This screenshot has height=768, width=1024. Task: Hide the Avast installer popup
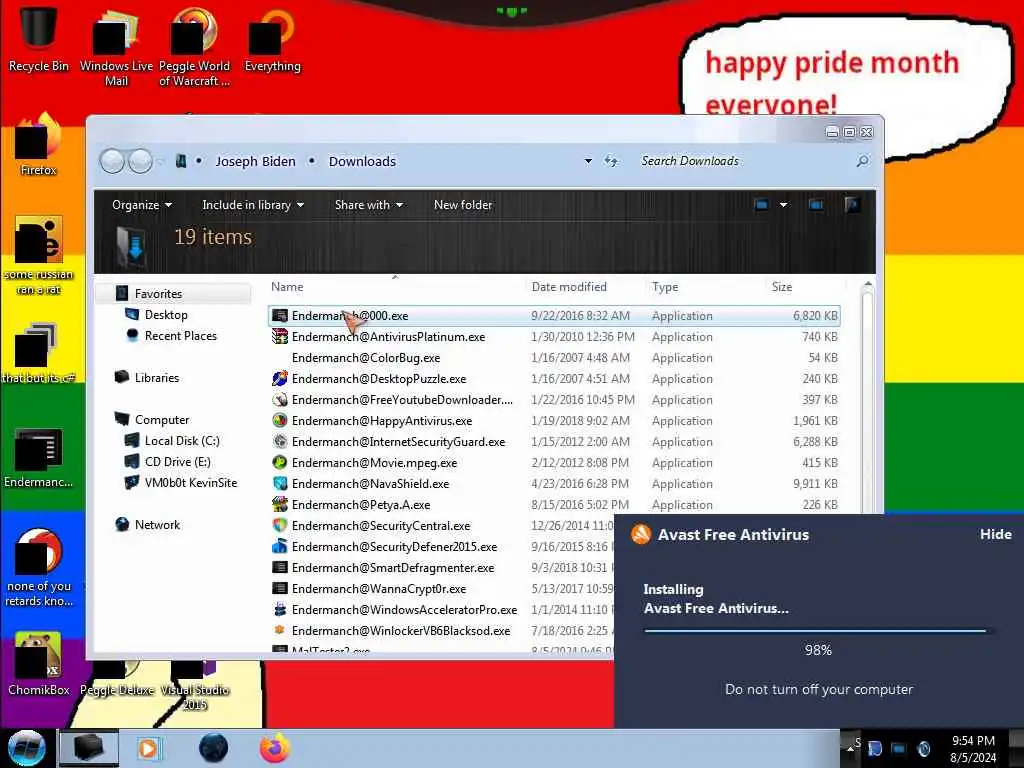tap(995, 534)
